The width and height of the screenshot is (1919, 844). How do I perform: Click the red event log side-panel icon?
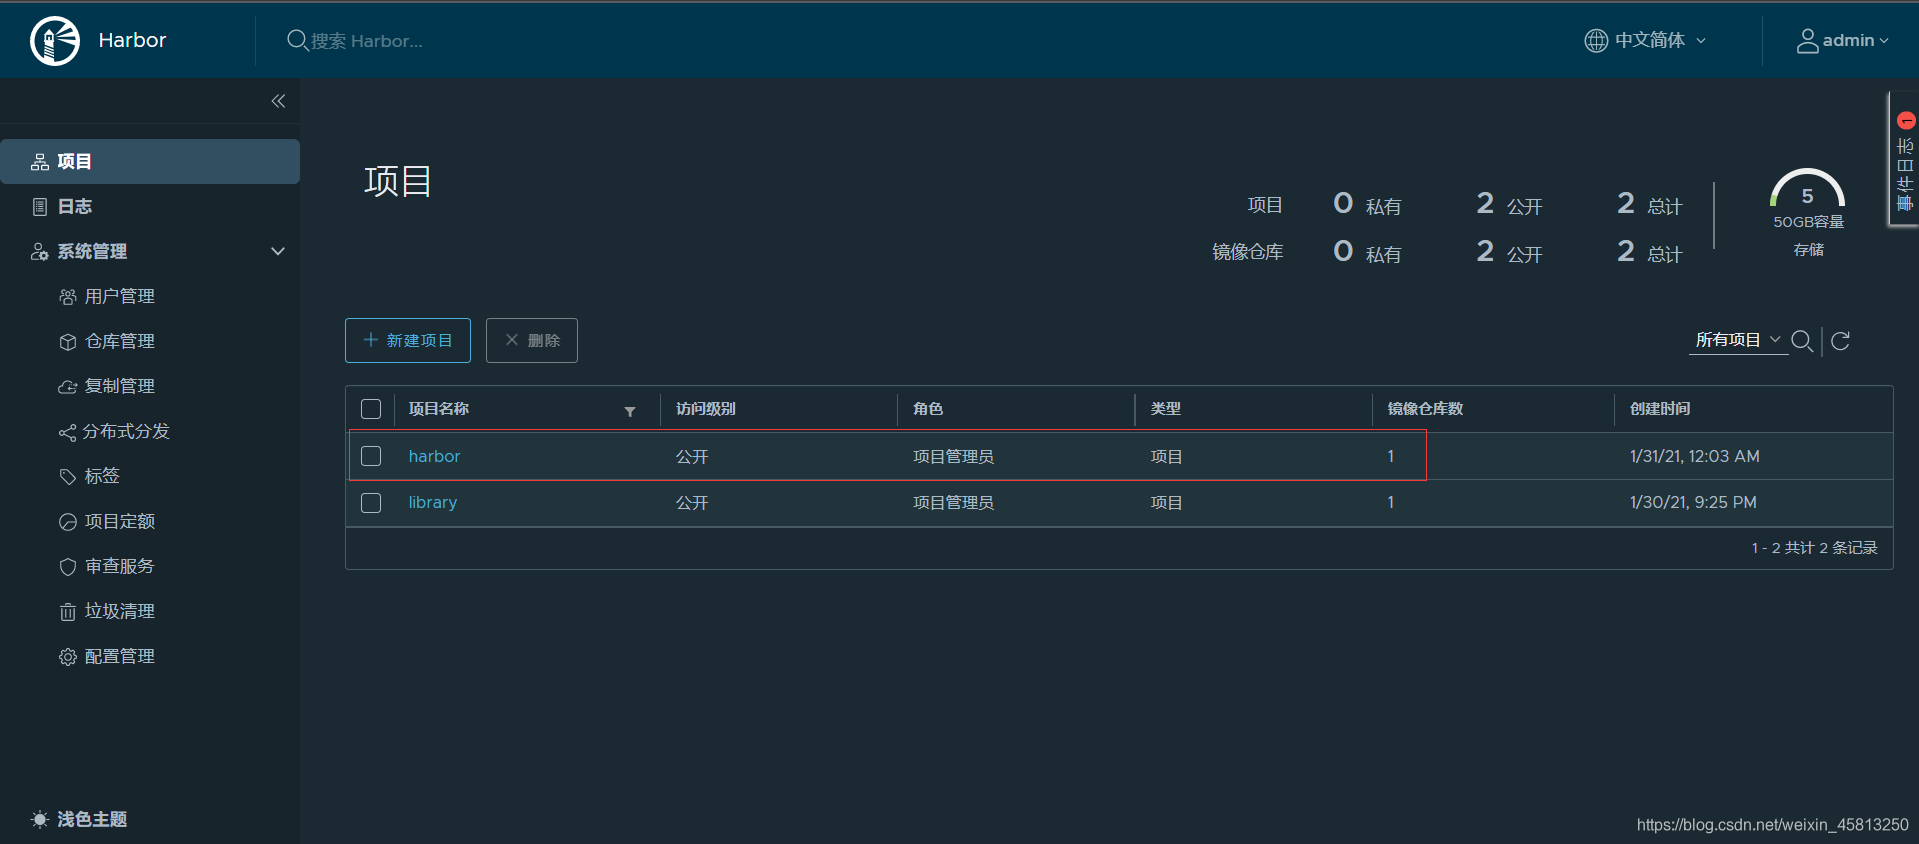1906,121
